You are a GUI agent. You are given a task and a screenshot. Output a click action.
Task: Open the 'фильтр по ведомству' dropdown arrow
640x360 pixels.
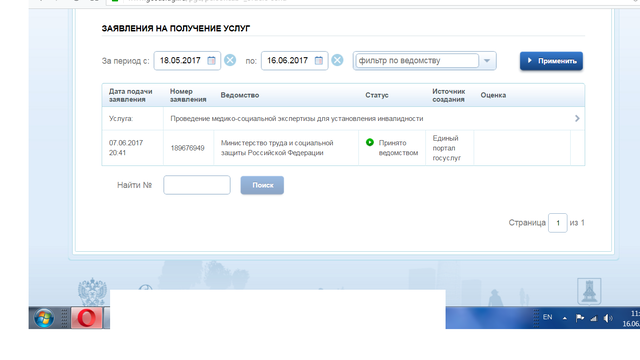click(487, 61)
